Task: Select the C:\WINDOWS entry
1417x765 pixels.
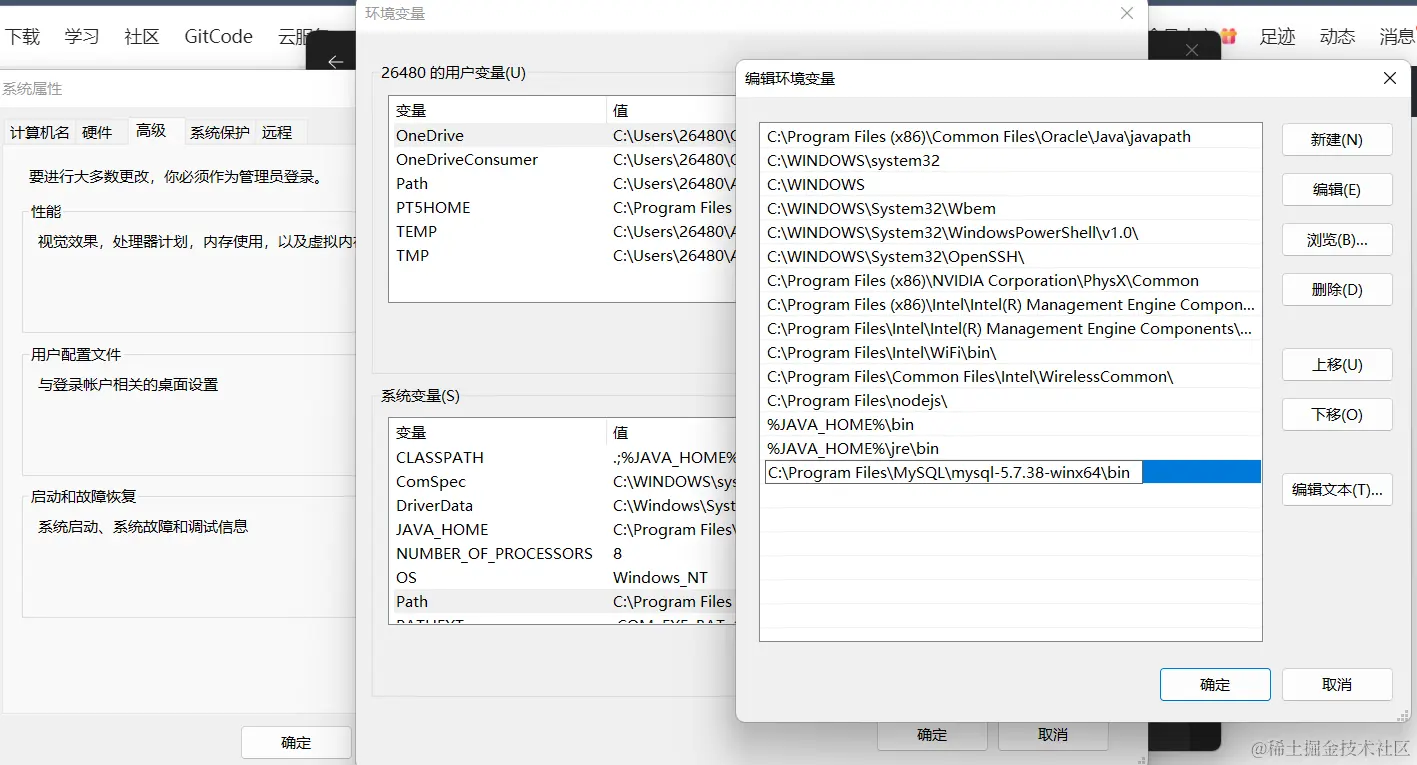Action: pyautogui.click(x=1011, y=185)
